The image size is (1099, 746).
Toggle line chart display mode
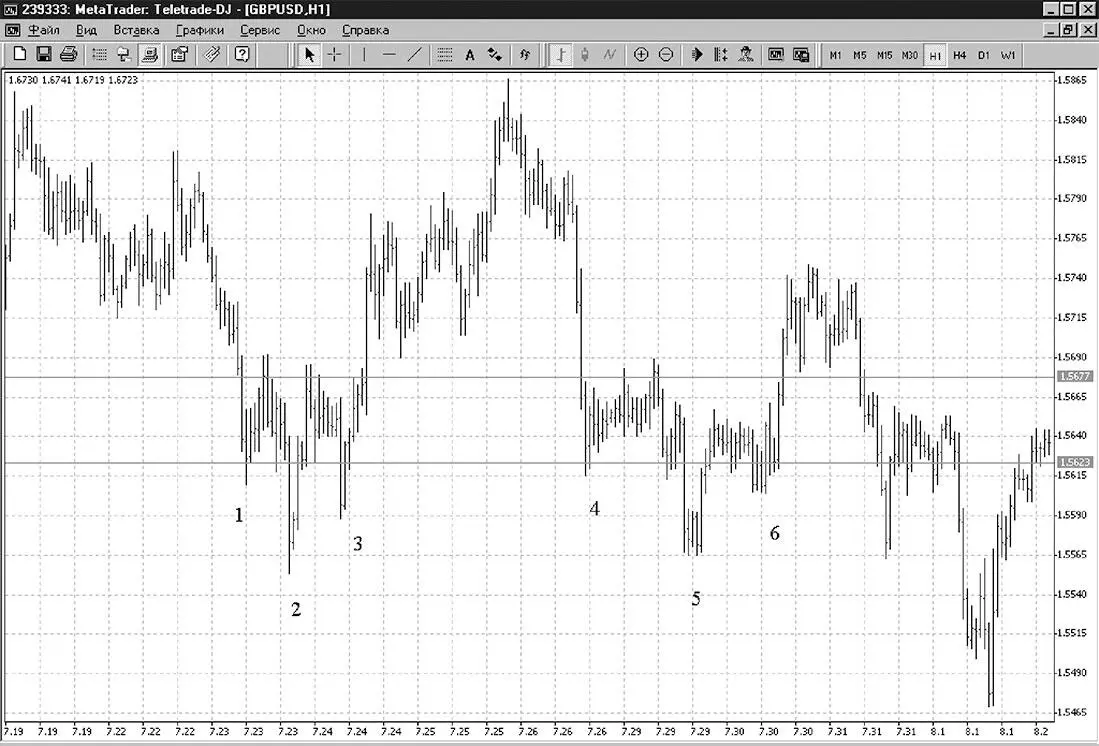610,55
